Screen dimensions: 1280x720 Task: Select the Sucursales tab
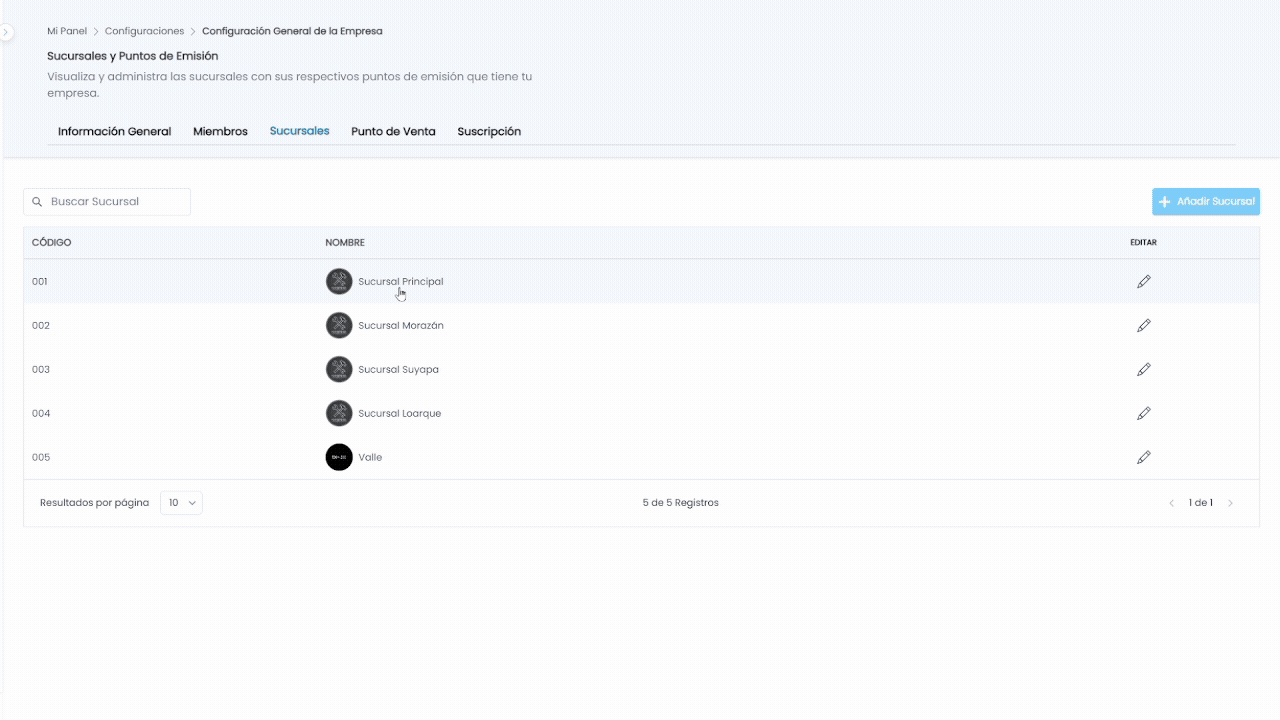tap(299, 131)
